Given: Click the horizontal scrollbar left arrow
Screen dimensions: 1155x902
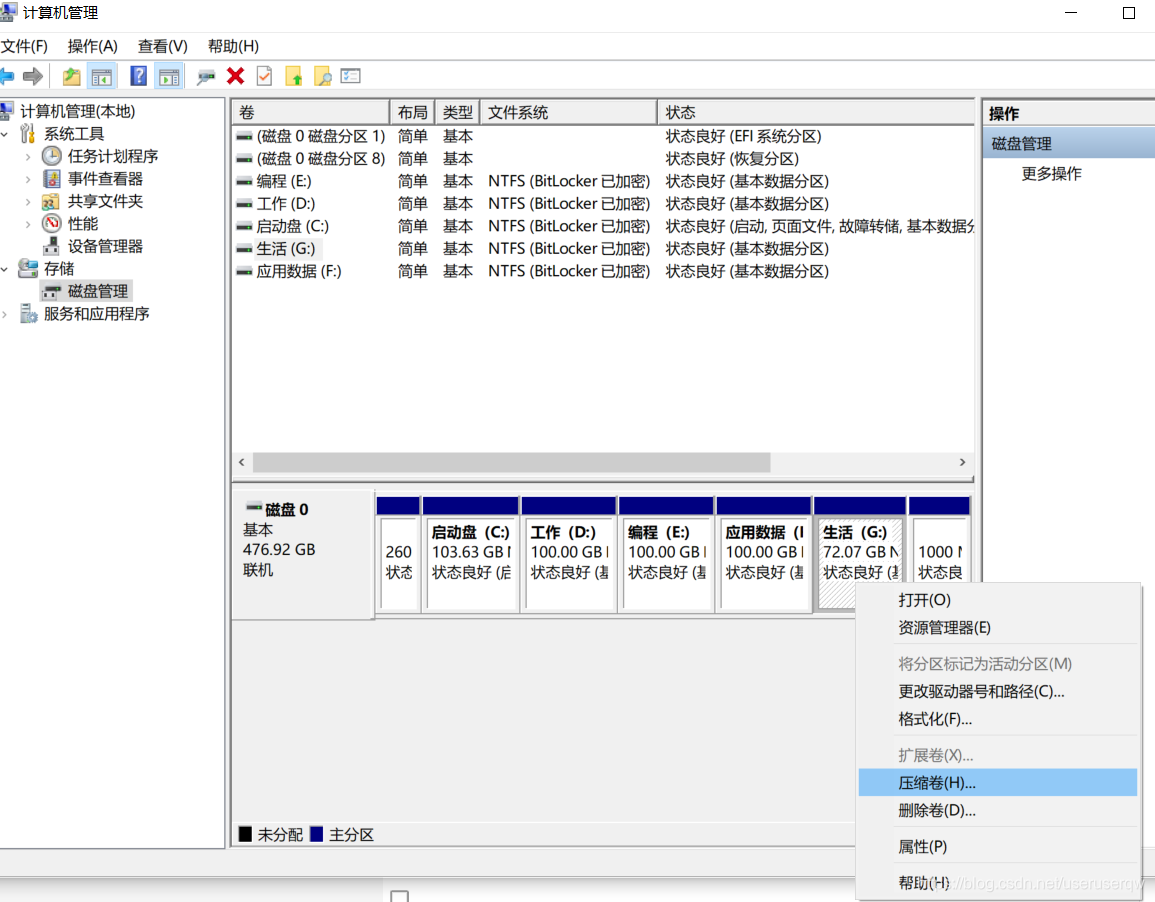Looking at the screenshot, I should [242, 462].
